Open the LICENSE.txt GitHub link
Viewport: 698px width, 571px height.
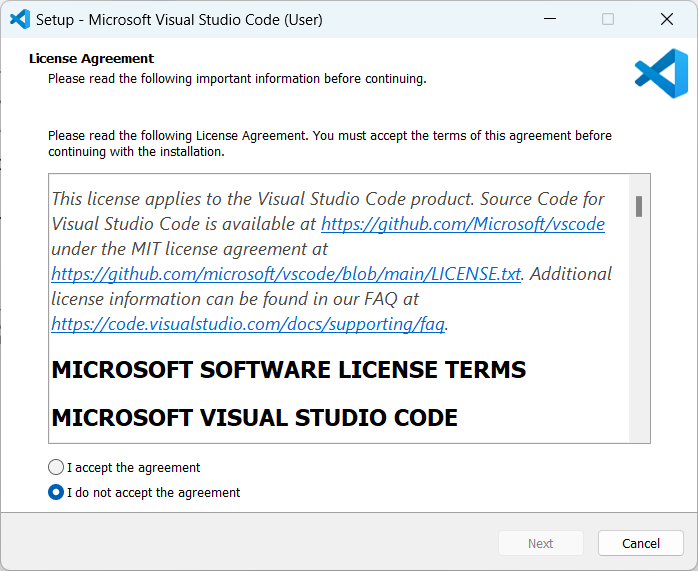tap(286, 273)
